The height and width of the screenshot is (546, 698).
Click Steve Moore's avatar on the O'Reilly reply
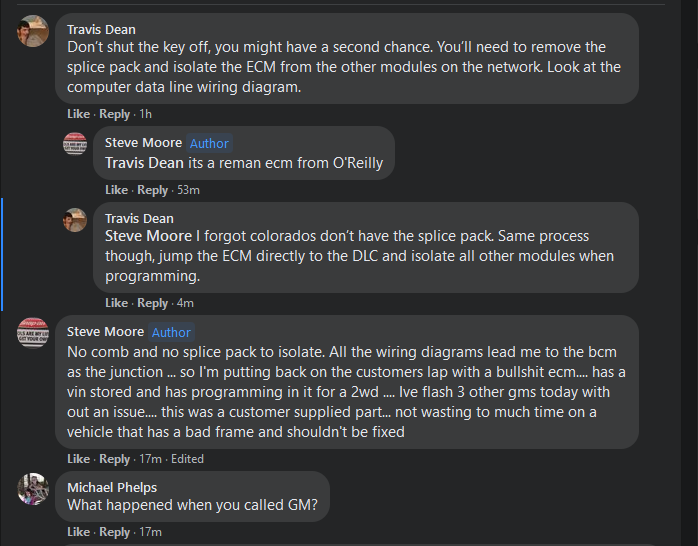tap(75, 143)
